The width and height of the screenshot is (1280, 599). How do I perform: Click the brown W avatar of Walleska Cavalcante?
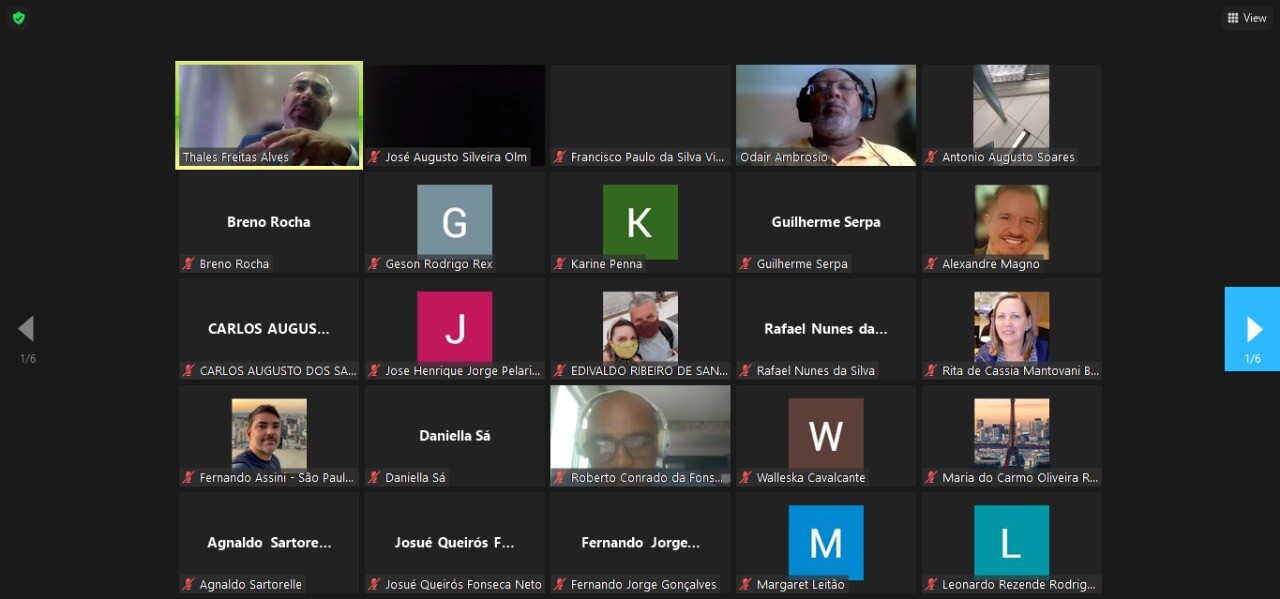tap(826, 435)
